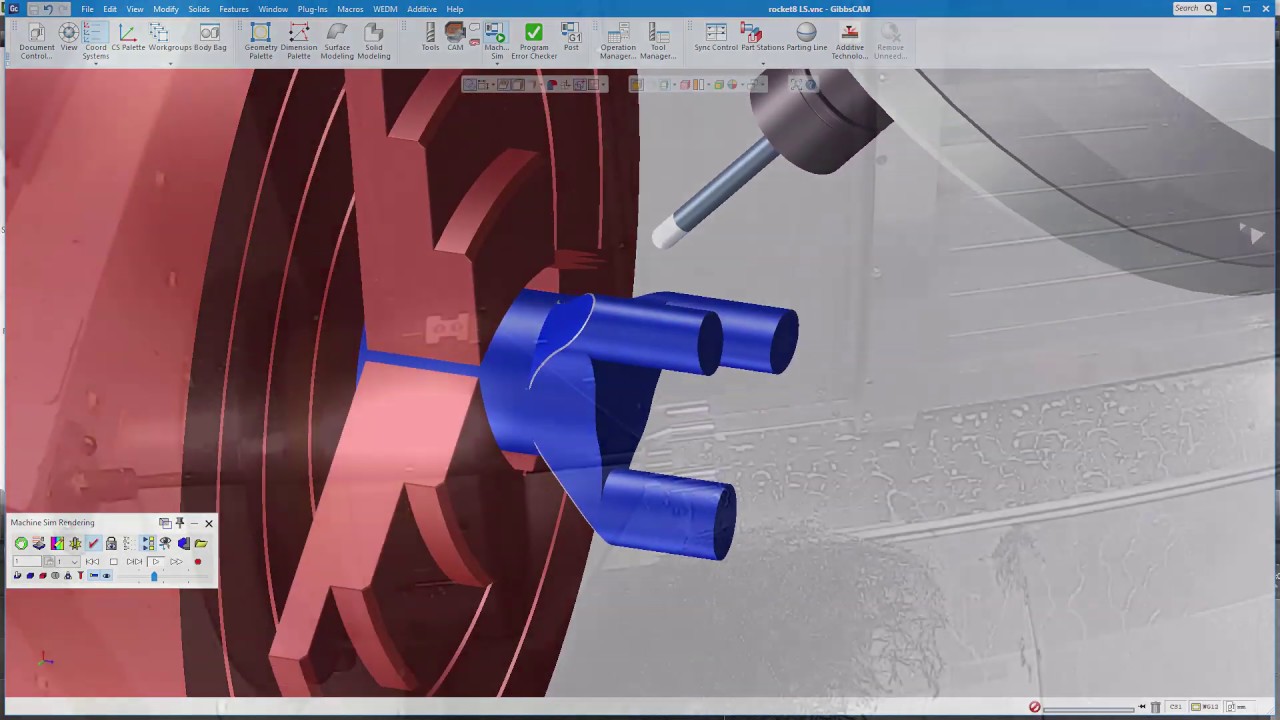The height and width of the screenshot is (720, 1280).
Task: Open the WEDM menu
Action: [385, 9]
